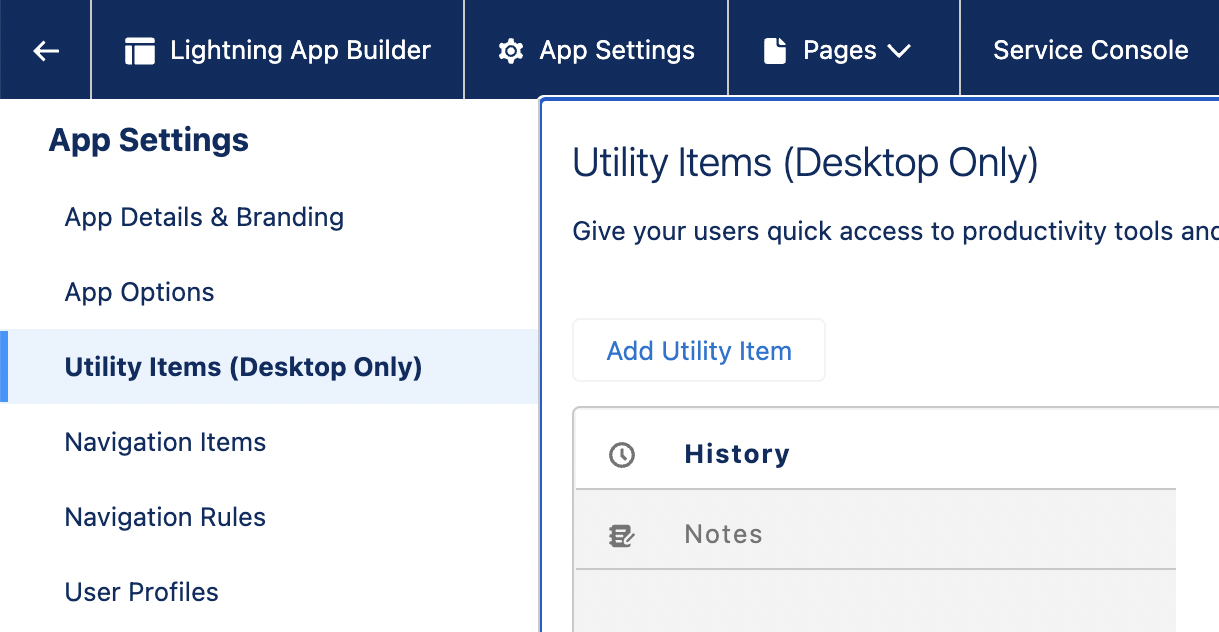Click Add Utility Item

pyautogui.click(x=698, y=350)
